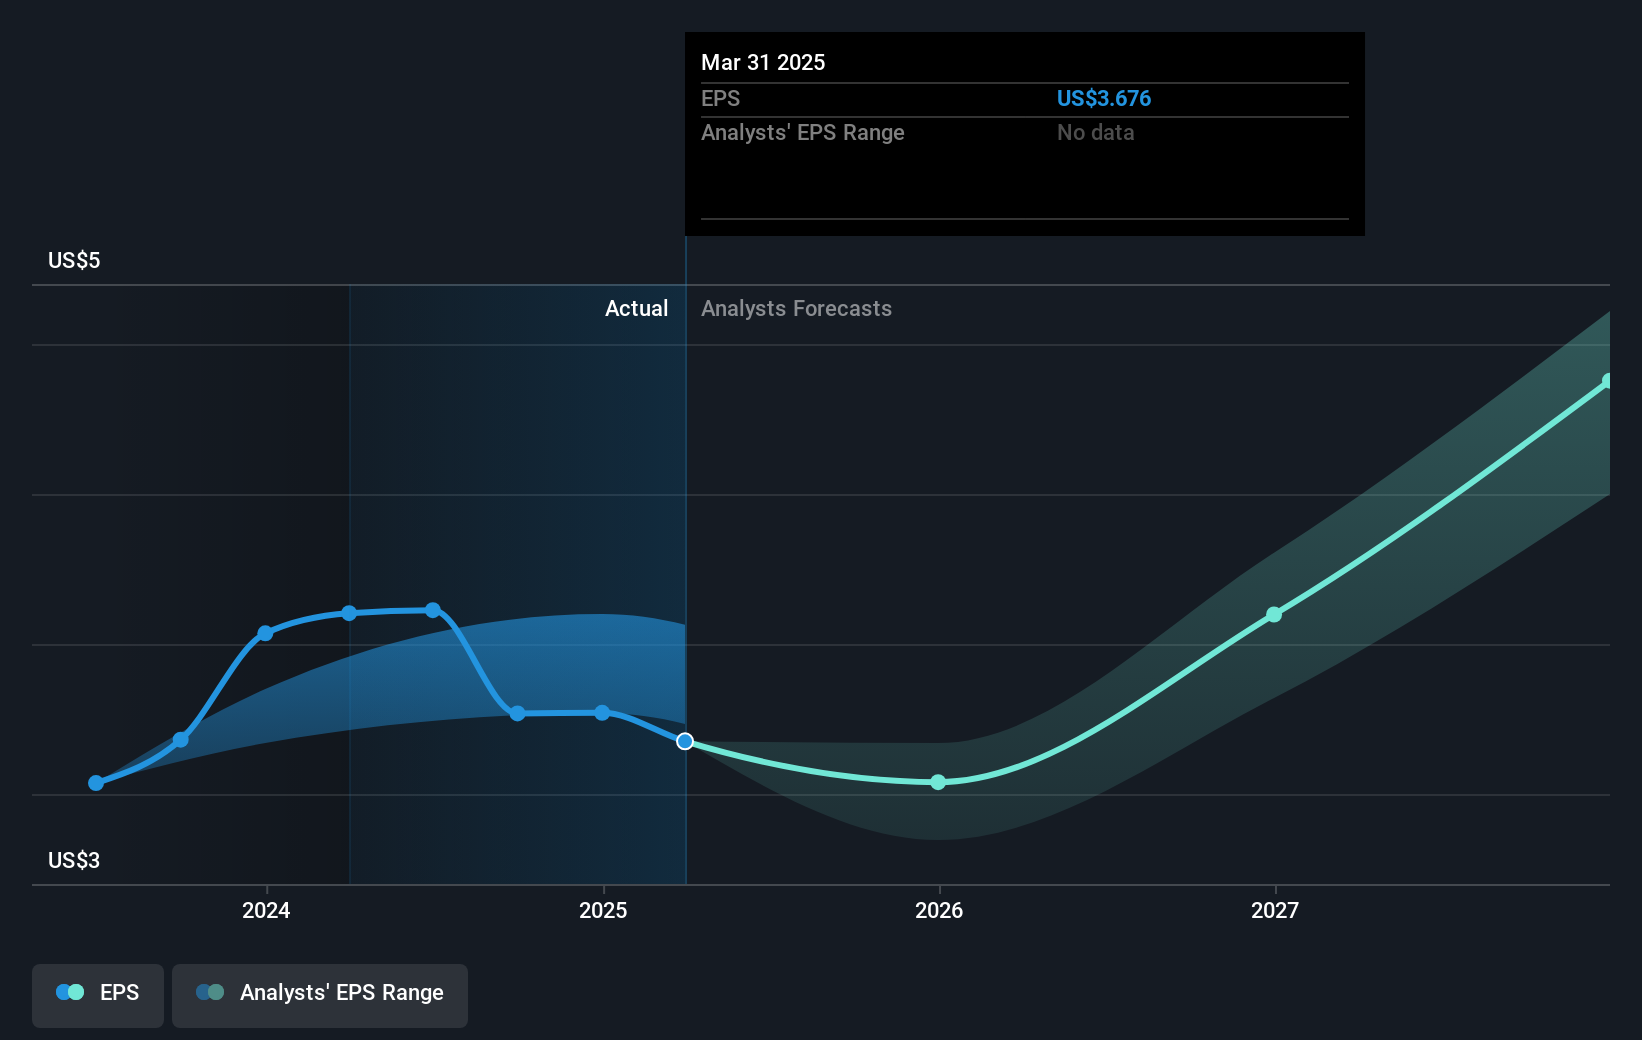The height and width of the screenshot is (1040, 1642).
Task: Click the last forecast point at chart's right edge
Action: click(x=1608, y=381)
